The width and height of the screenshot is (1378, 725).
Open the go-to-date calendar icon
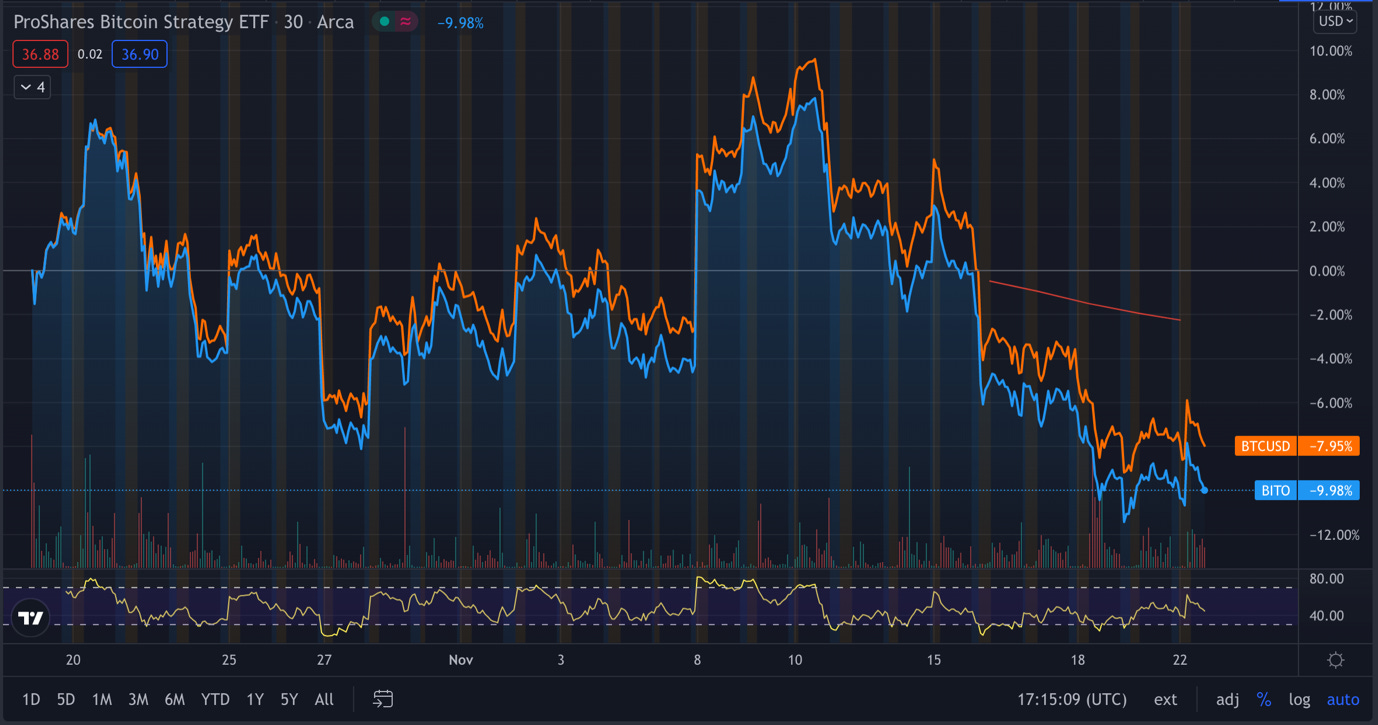pos(383,699)
